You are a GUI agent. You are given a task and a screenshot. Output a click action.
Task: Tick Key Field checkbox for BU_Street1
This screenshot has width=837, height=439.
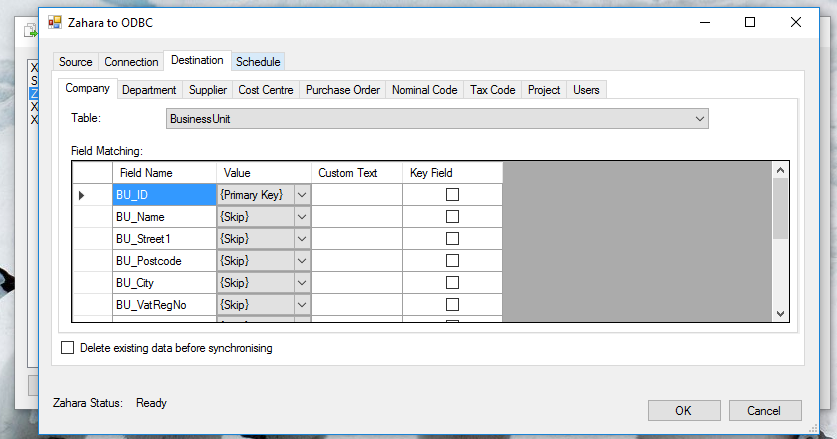(452, 238)
